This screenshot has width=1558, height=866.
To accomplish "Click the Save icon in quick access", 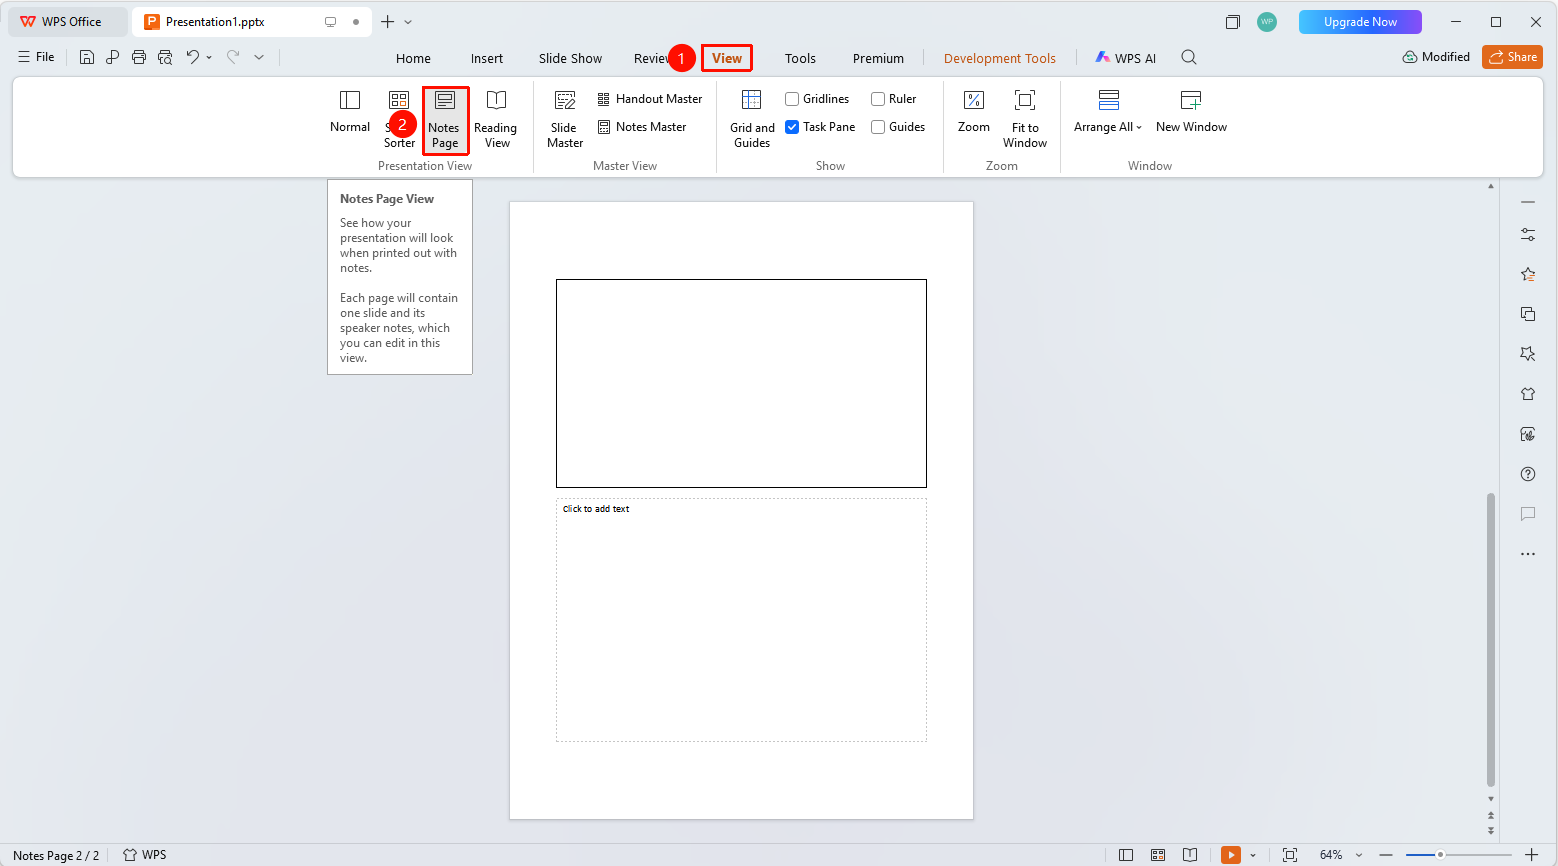I will coord(87,57).
